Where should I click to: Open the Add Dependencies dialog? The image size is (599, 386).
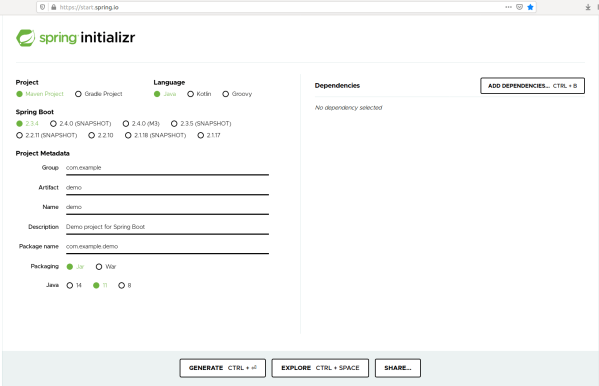point(532,86)
